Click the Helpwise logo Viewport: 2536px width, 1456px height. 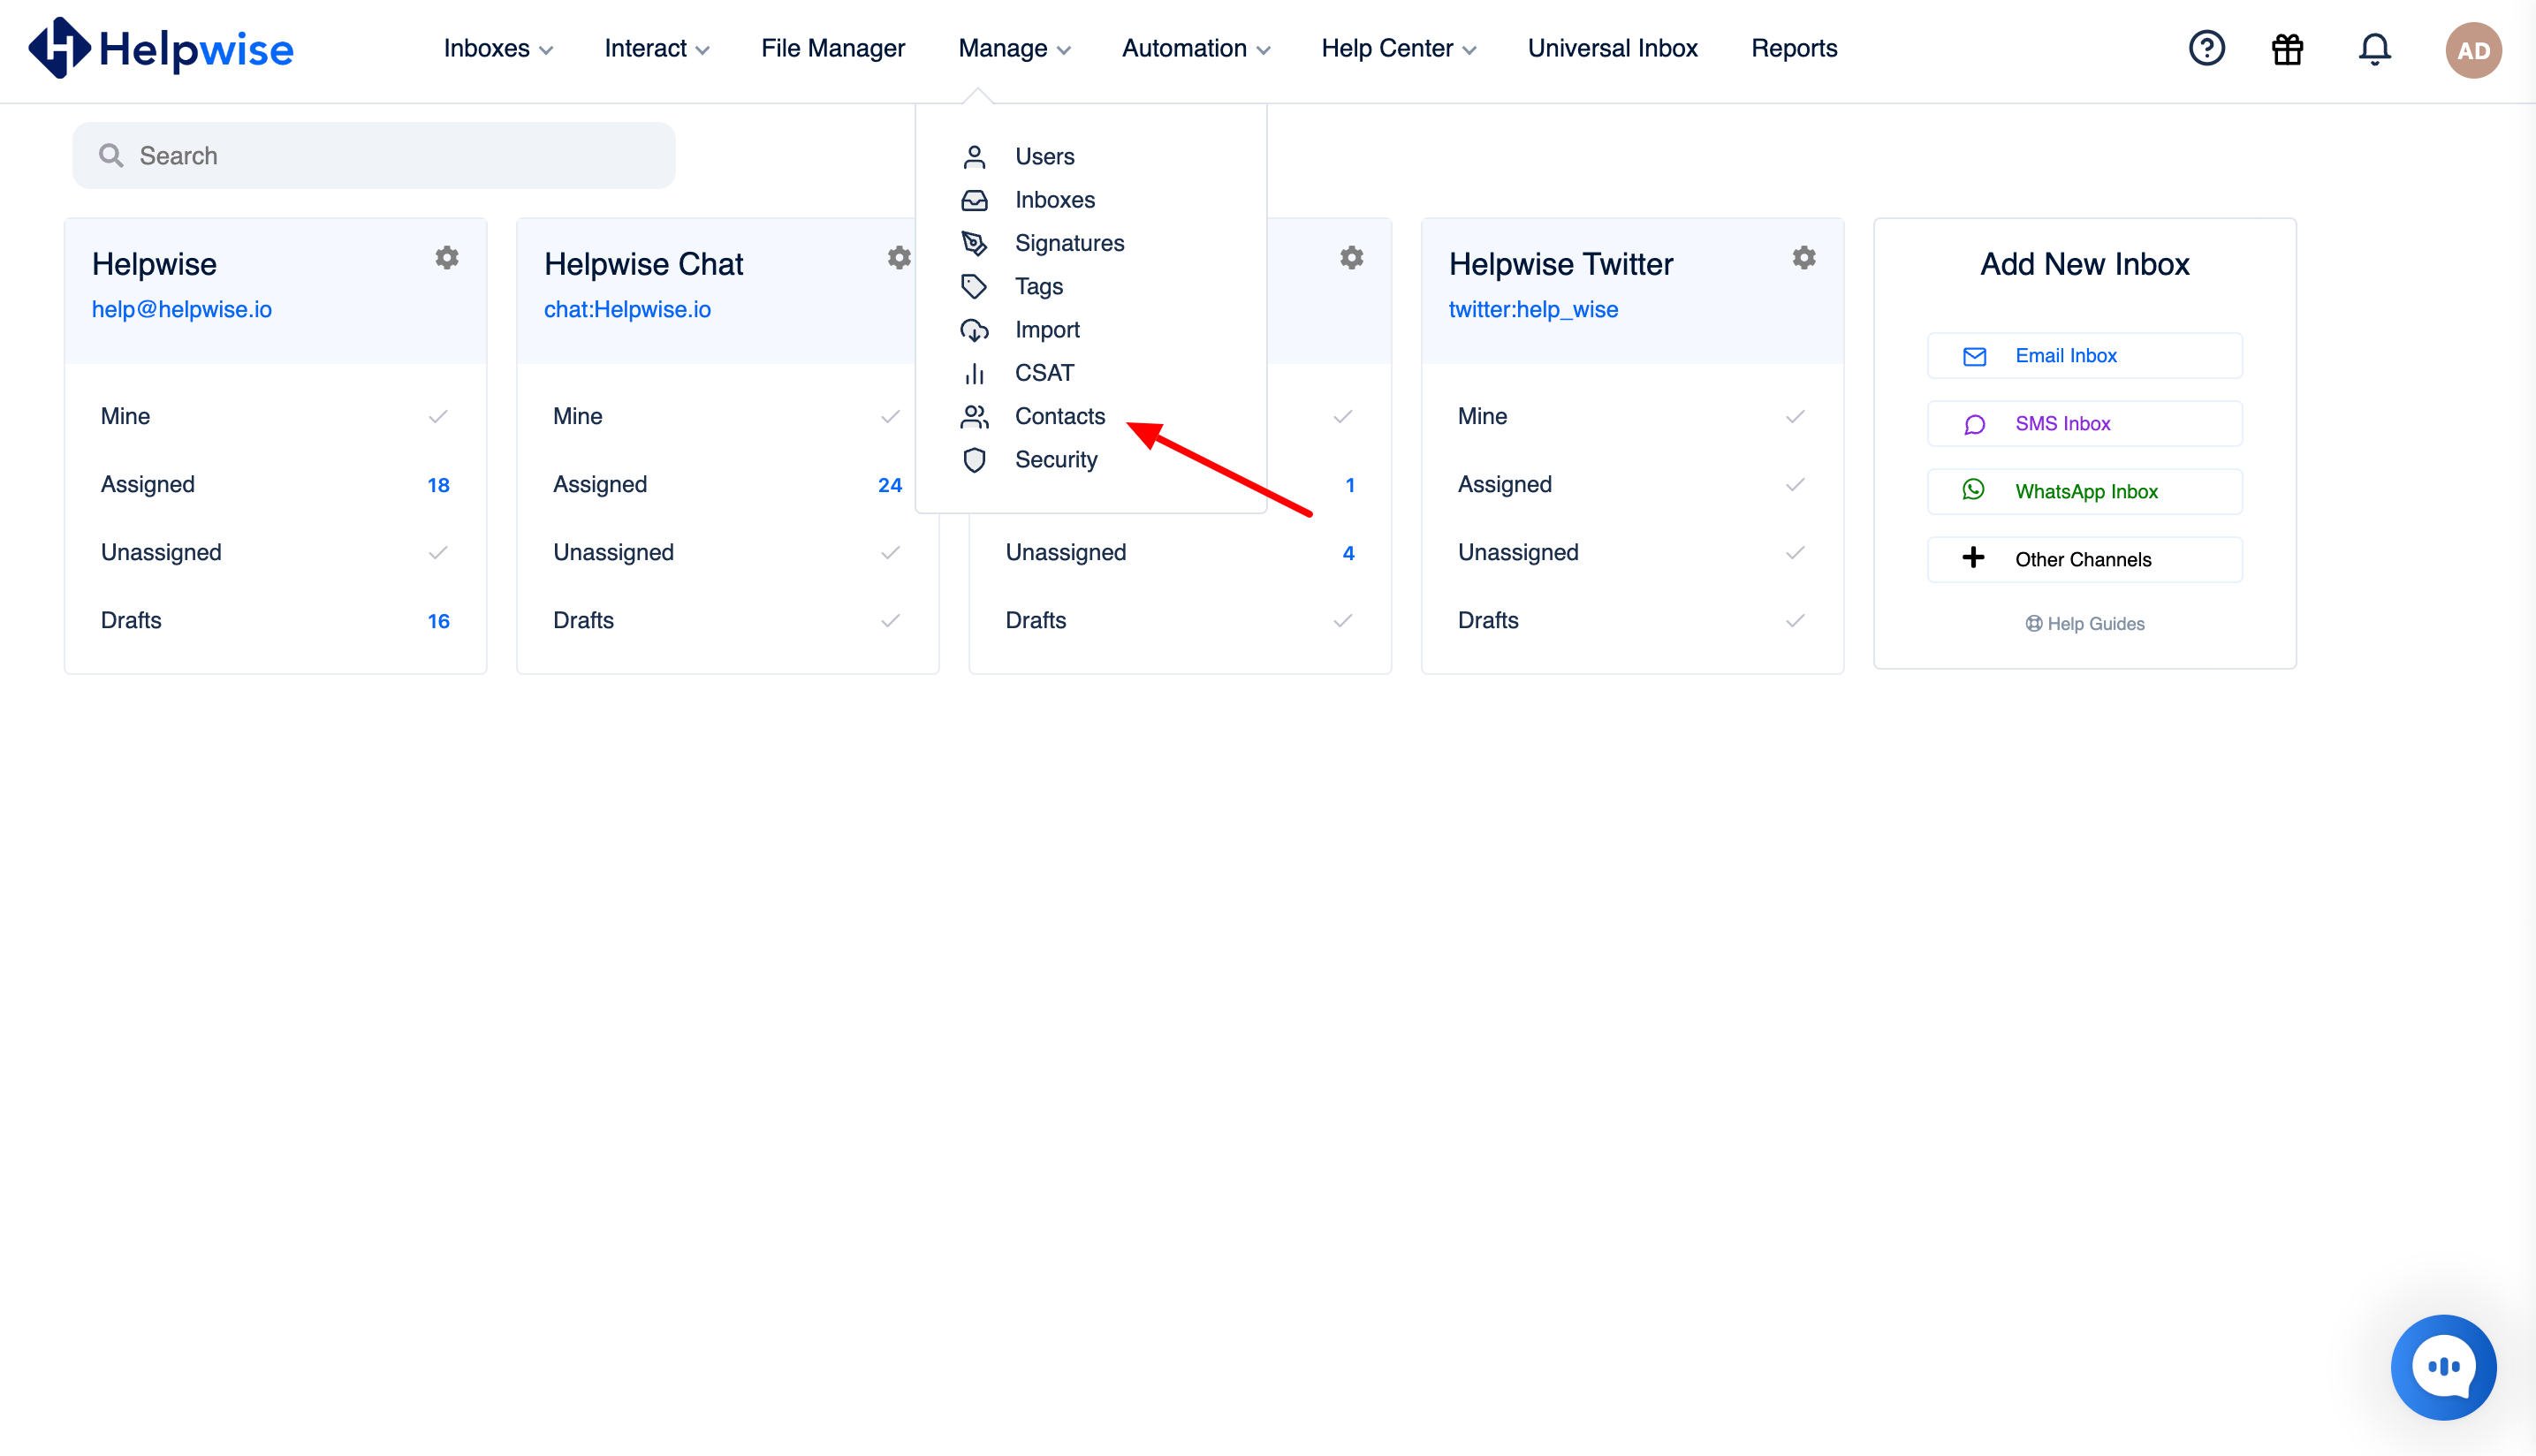160,48
